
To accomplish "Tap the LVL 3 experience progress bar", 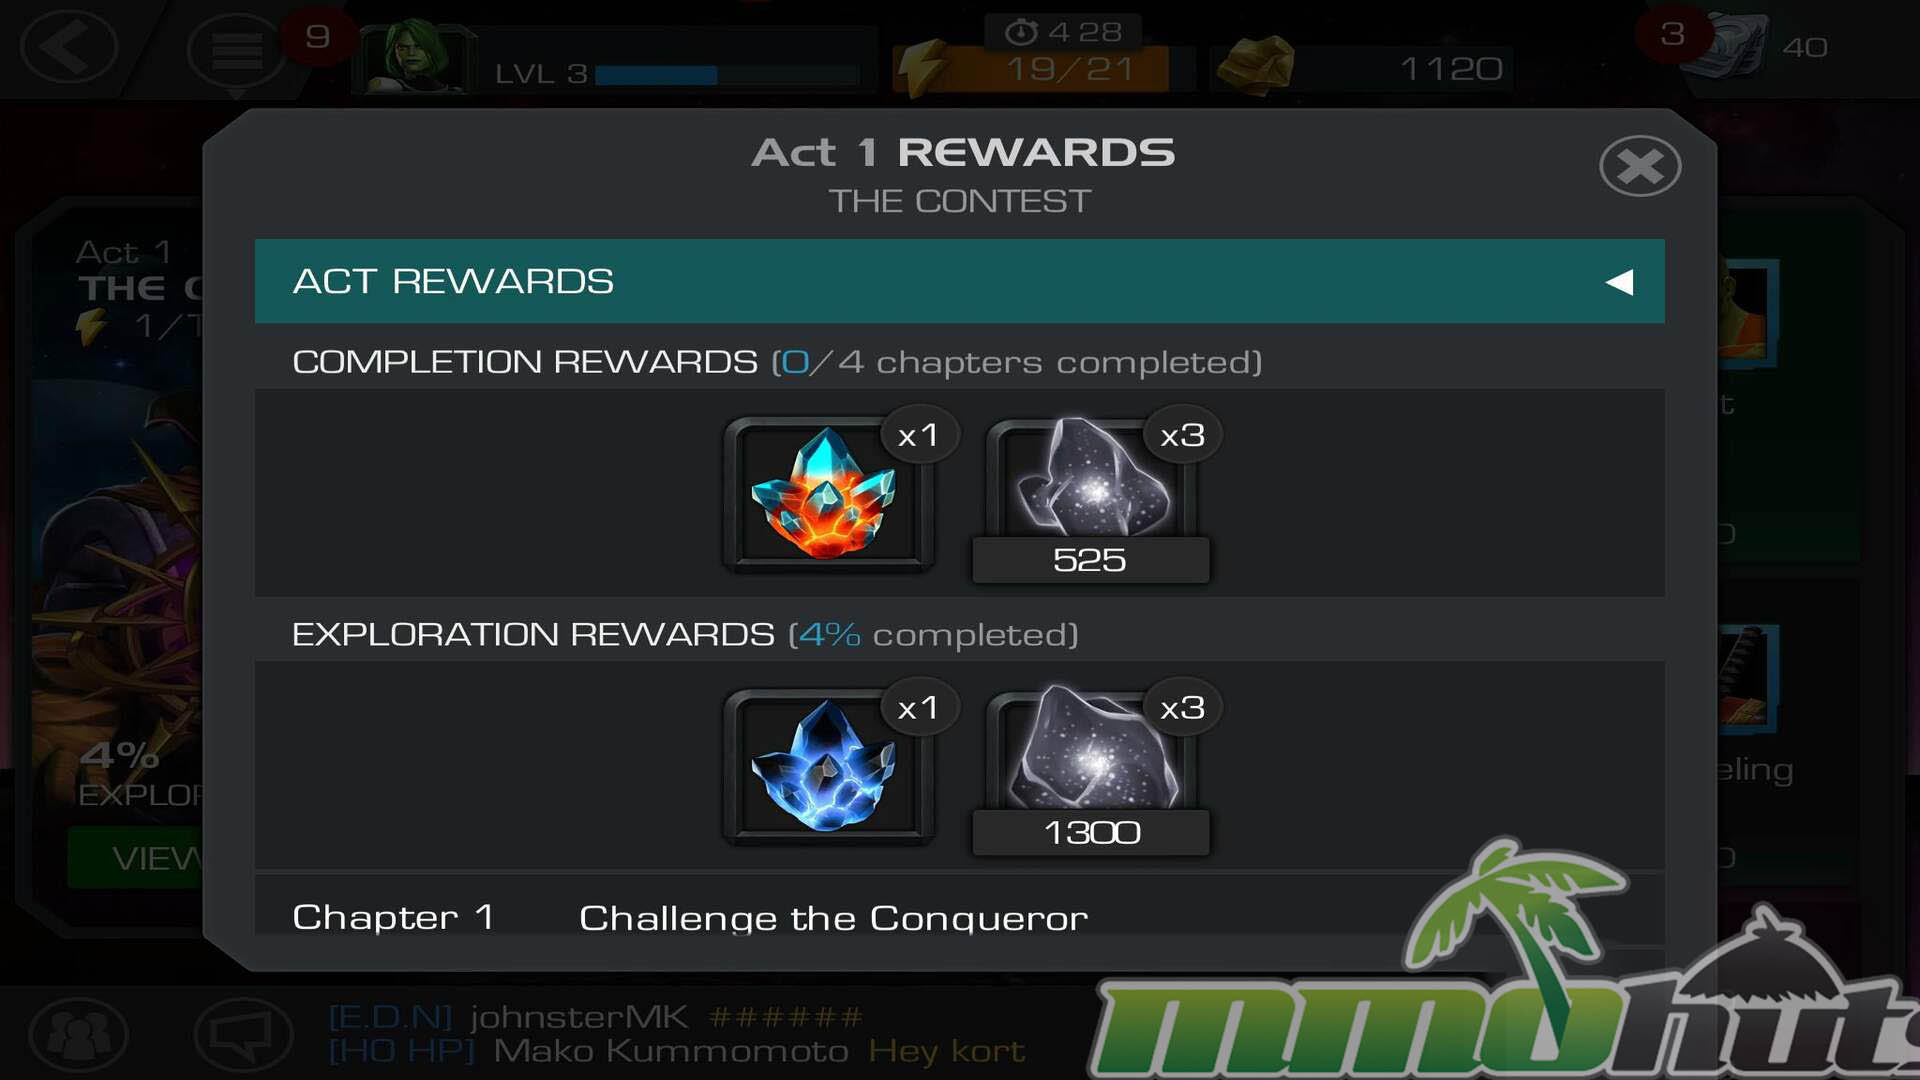I will tap(727, 75).
